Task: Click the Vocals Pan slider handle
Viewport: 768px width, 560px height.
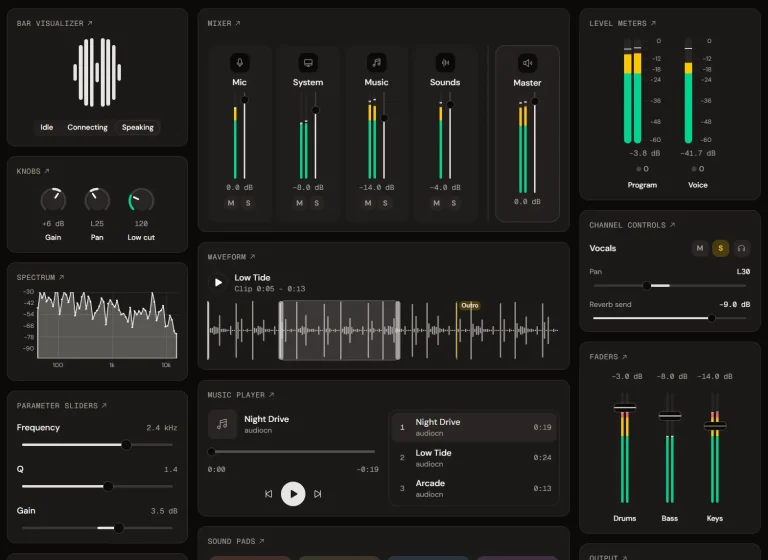Action: (x=647, y=286)
